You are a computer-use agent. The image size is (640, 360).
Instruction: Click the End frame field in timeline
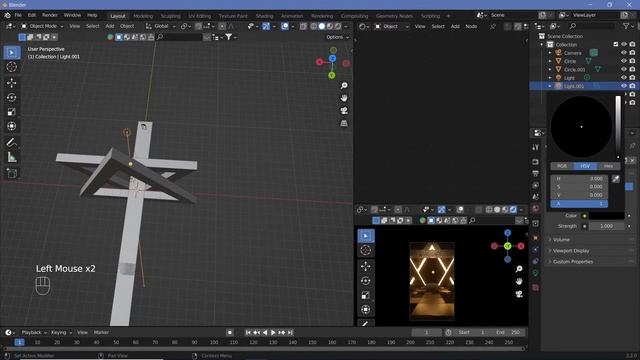pyautogui.click(x=508, y=332)
